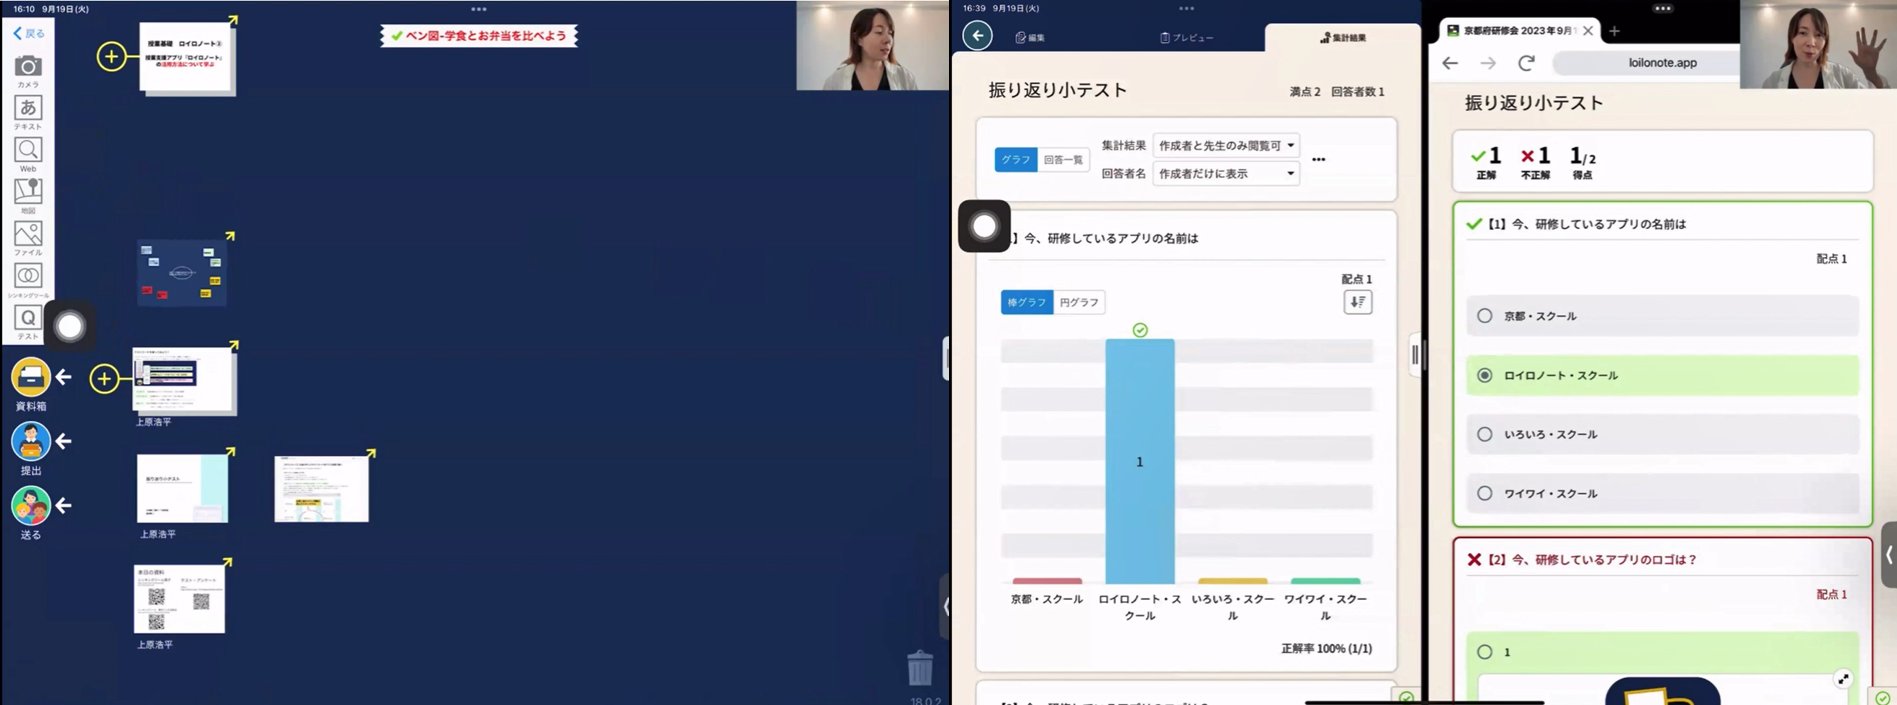Click the green ワイワイ・スクール bar stub
The image size is (1897, 705).
click(x=1326, y=581)
